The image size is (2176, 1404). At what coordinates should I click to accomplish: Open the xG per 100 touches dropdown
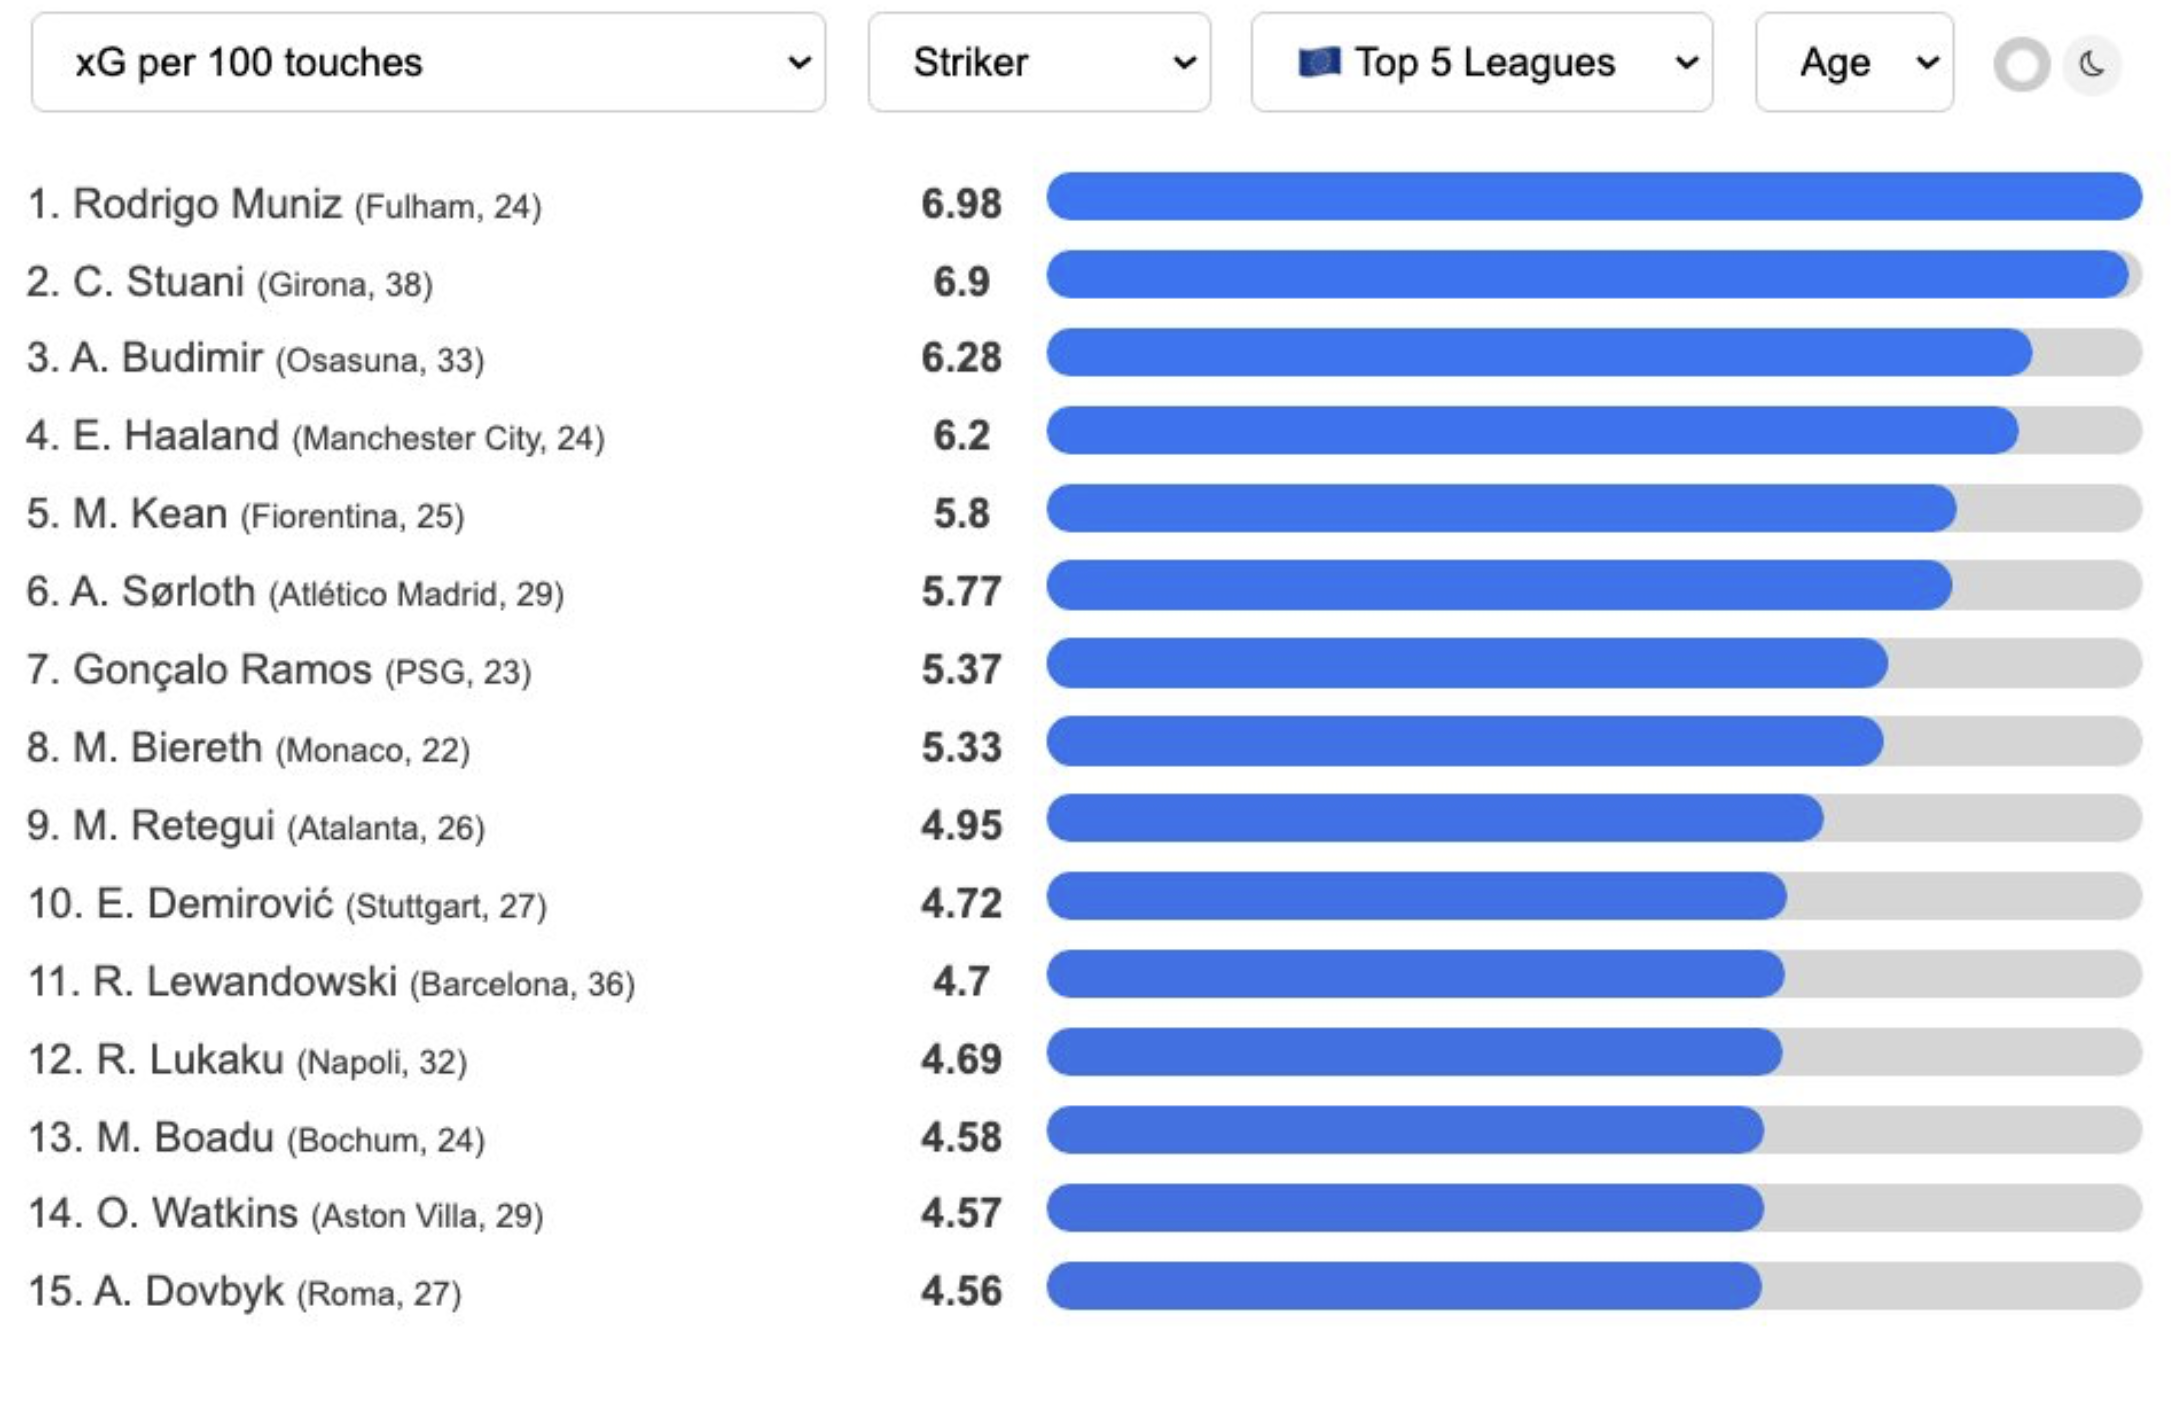pos(428,63)
